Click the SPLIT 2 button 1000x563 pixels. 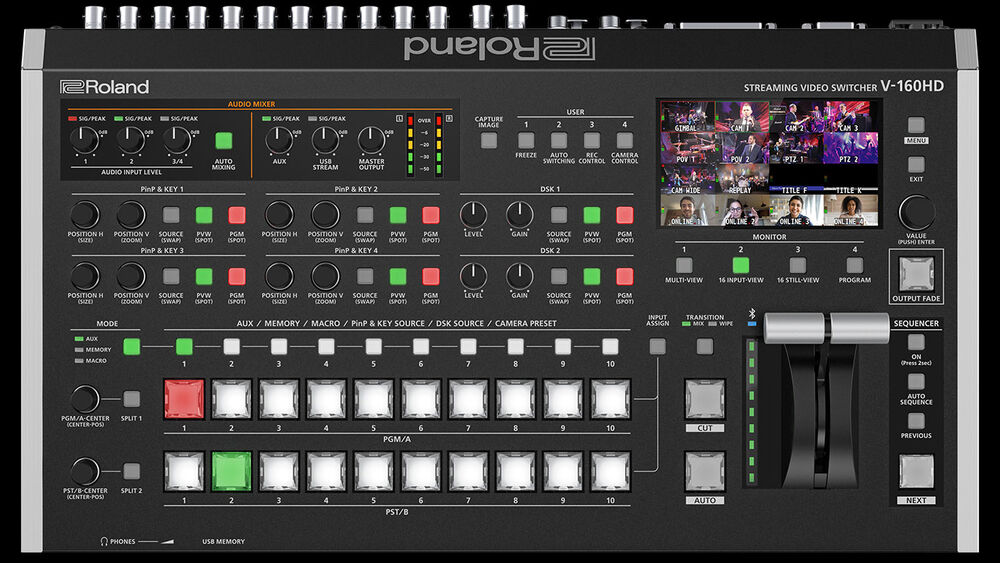point(131,471)
